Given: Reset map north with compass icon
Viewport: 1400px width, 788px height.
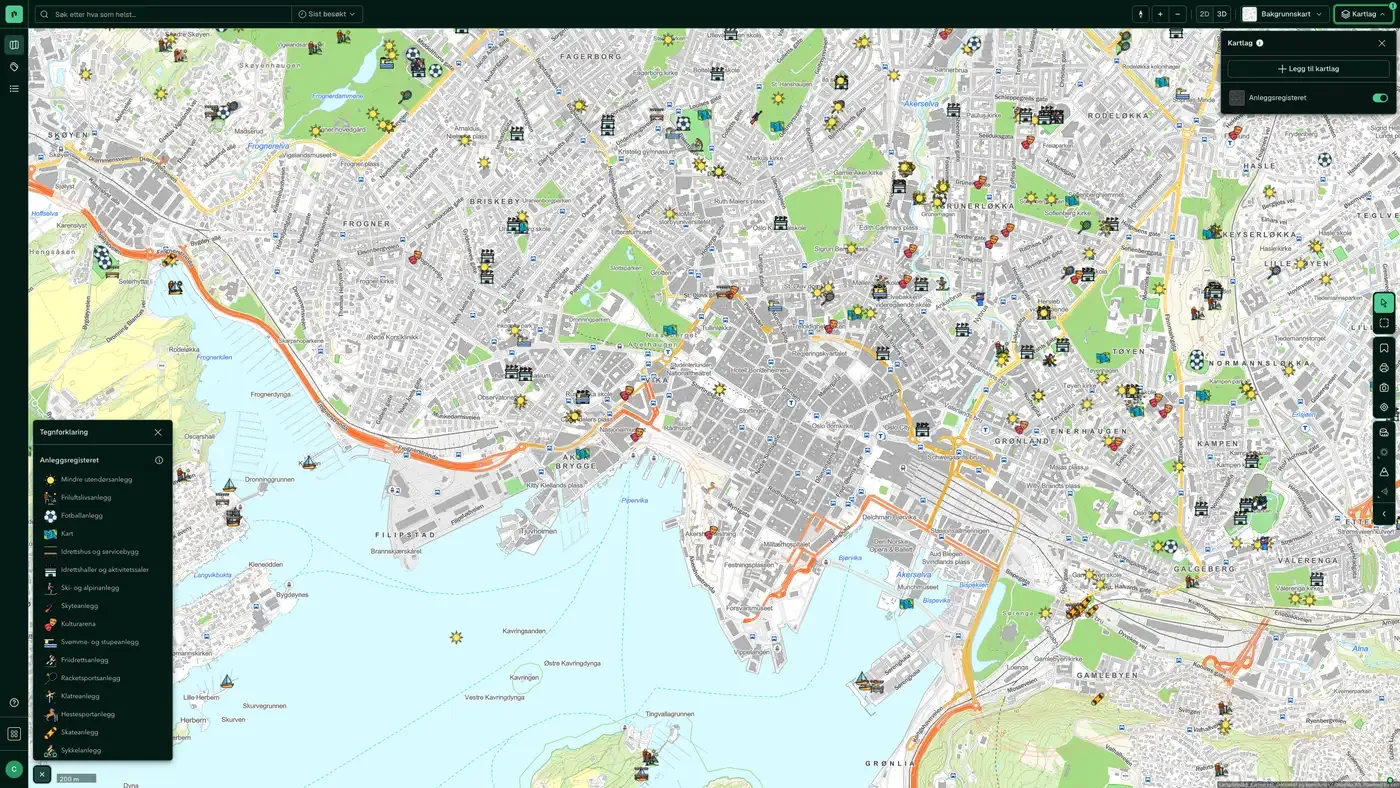Looking at the screenshot, I should [x=1141, y=14].
